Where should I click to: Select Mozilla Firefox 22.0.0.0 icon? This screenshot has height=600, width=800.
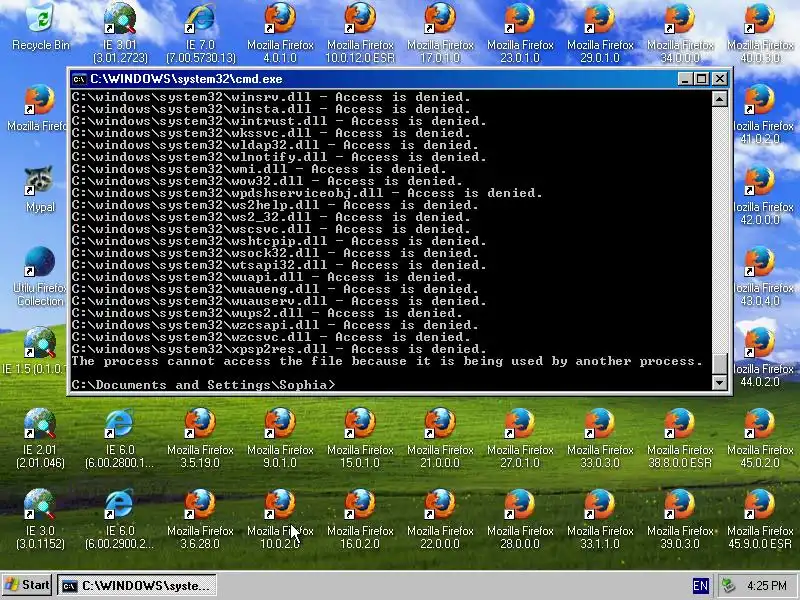tap(440, 519)
